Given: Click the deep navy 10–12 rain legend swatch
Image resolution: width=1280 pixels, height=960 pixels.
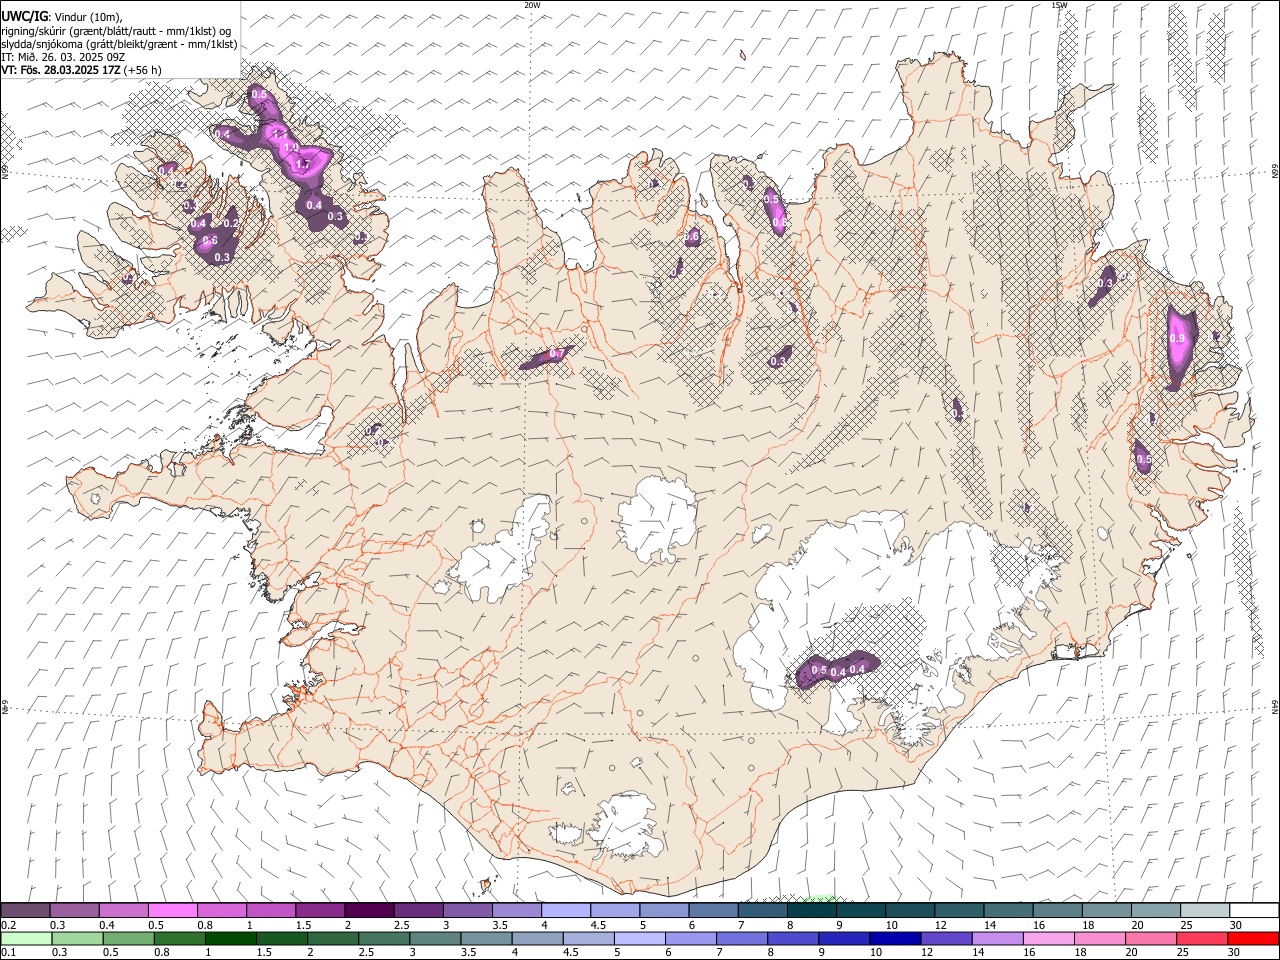Looking at the screenshot, I should 893,938.
